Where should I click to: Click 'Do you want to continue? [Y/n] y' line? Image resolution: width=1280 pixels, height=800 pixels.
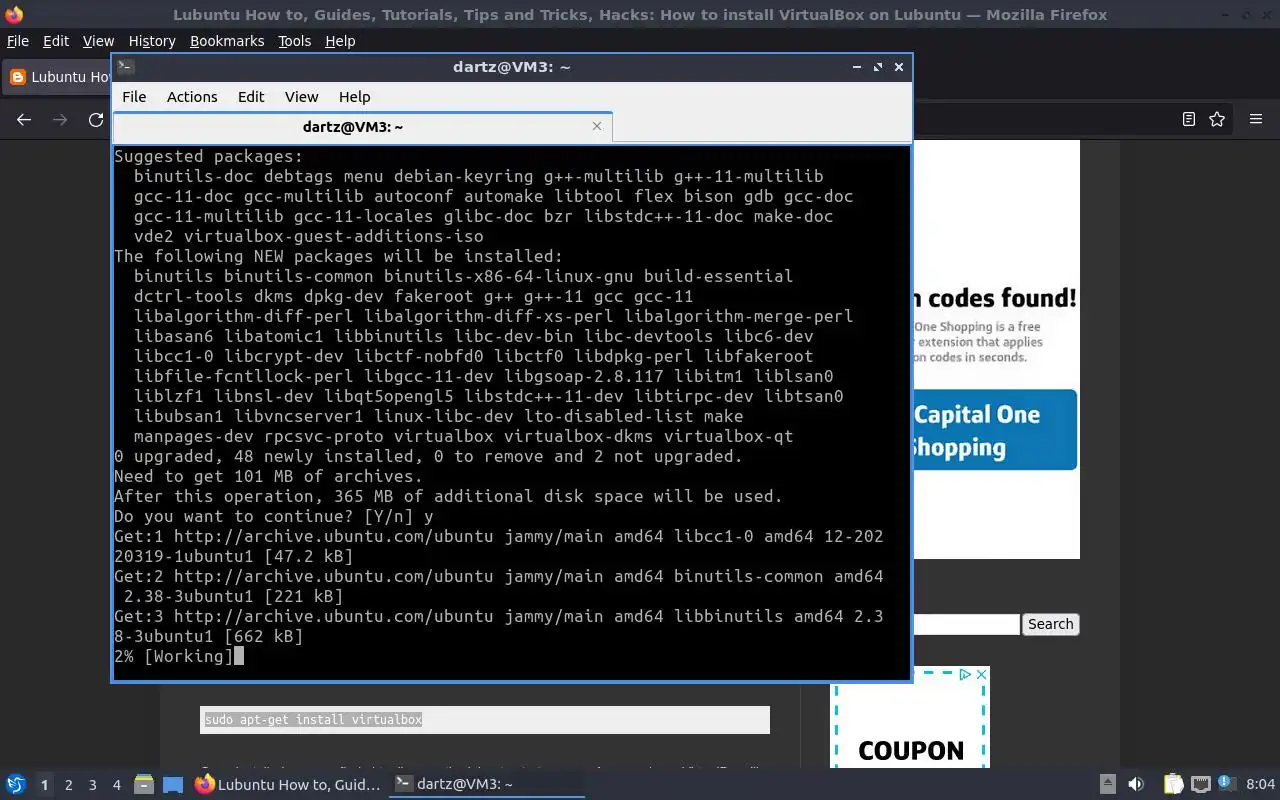click(x=274, y=516)
